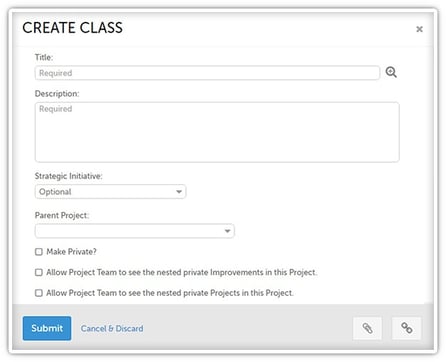Click the Cancel & Discard link
Screen dimensions: 446x362
112,329
